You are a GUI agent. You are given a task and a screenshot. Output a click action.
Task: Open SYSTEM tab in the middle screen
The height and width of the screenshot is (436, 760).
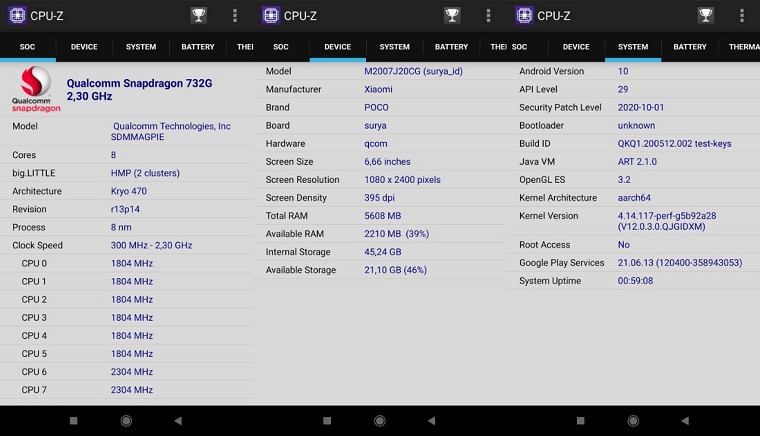click(x=395, y=47)
